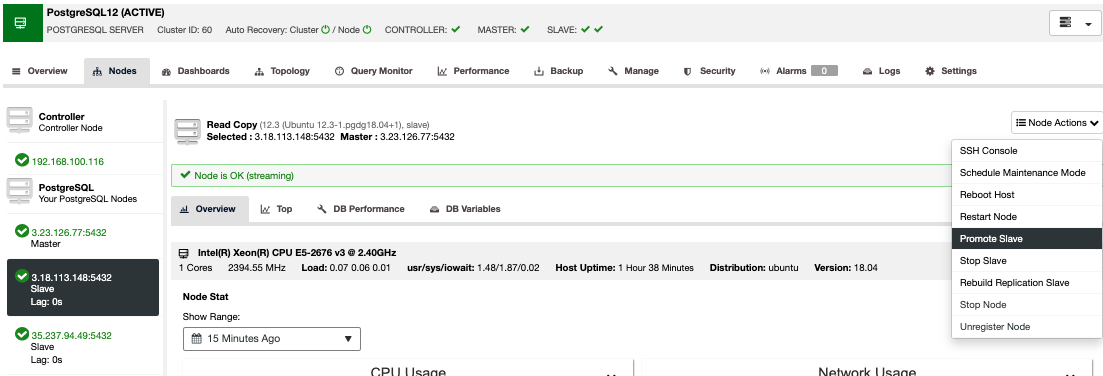Open the Manage tab
The width and height of the screenshot is (1103, 376).
point(634,71)
